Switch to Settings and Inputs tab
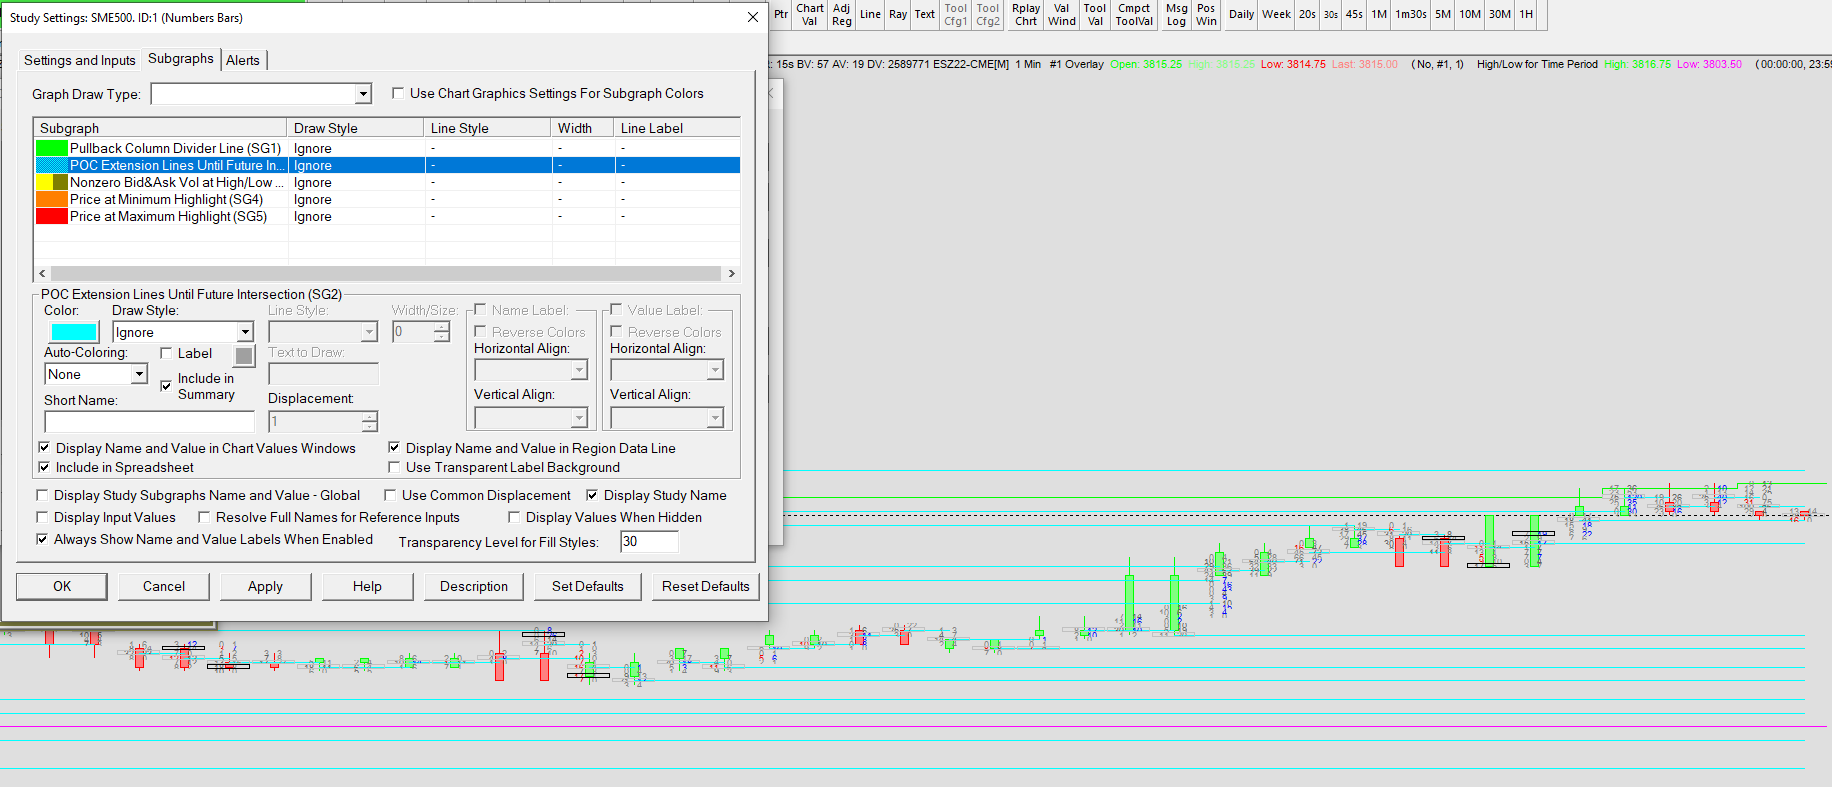Screen dimensions: 1832x787 pos(79,60)
